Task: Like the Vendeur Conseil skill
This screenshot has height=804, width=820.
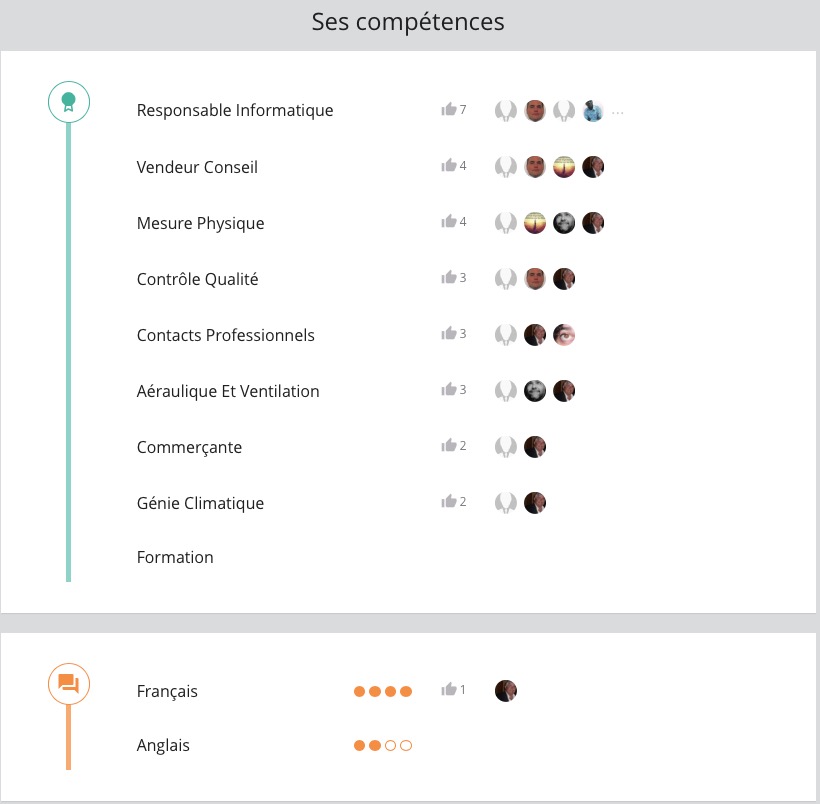Action: point(448,166)
